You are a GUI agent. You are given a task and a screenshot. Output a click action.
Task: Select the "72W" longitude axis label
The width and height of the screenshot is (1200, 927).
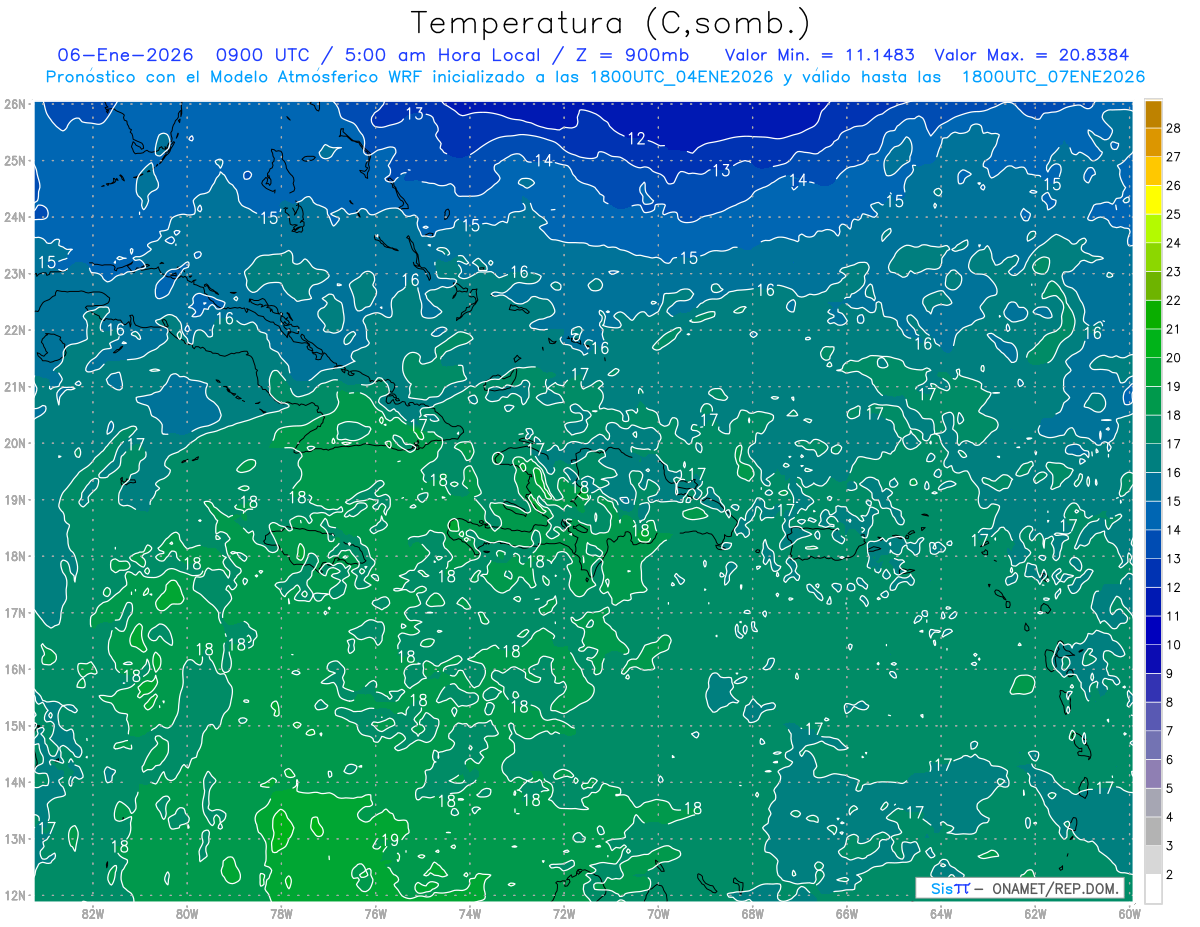point(564,914)
